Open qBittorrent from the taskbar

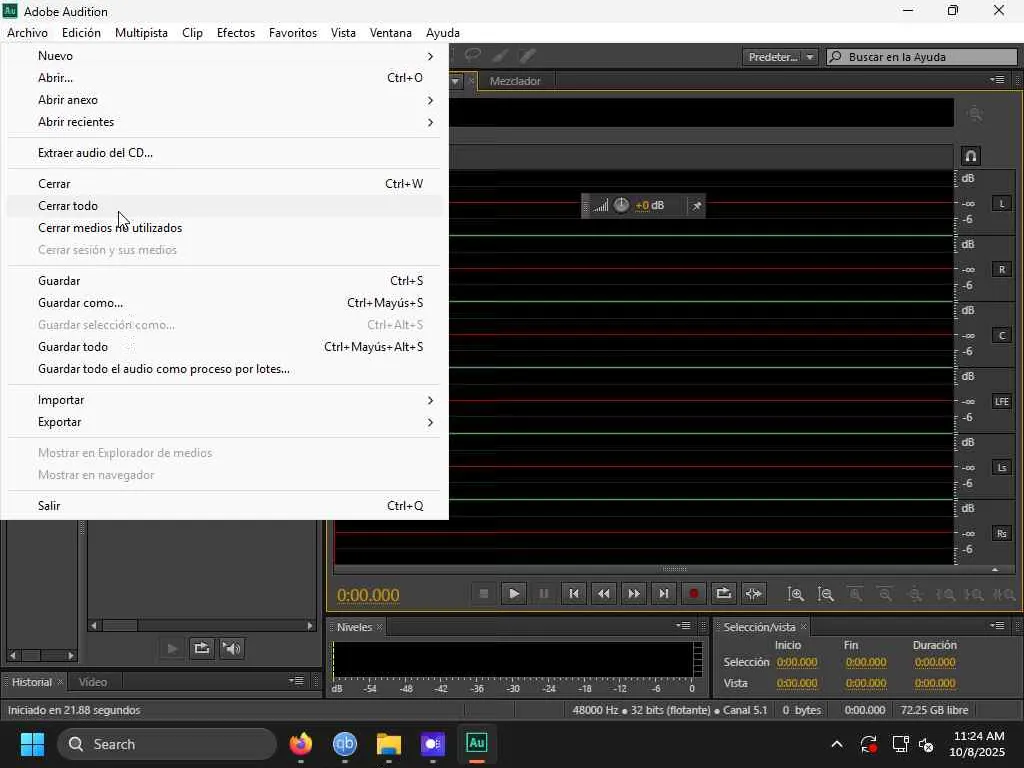pos(345,744)
